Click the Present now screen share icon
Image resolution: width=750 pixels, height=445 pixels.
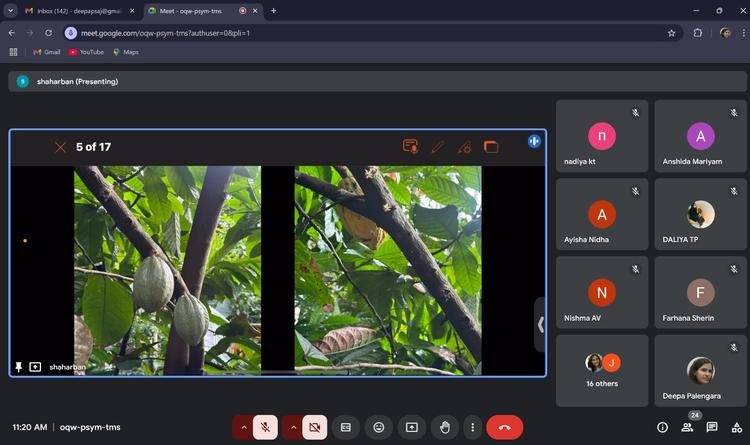411,427
